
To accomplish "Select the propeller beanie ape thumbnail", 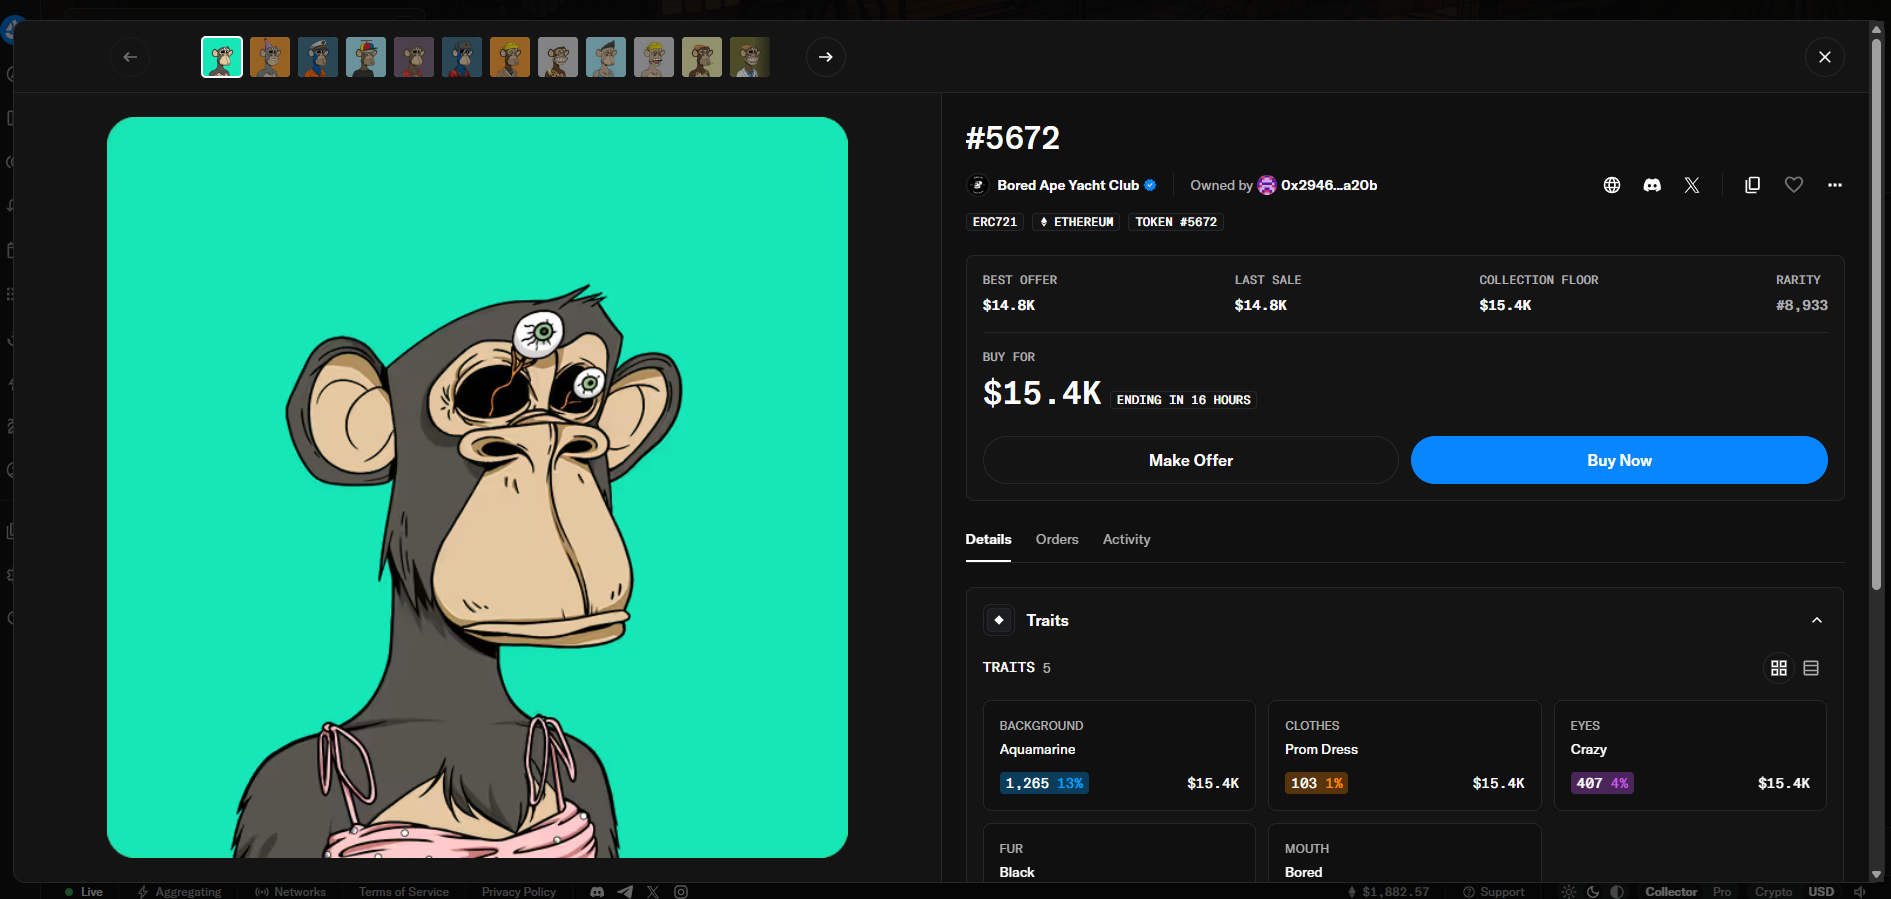I will [366, 57].
